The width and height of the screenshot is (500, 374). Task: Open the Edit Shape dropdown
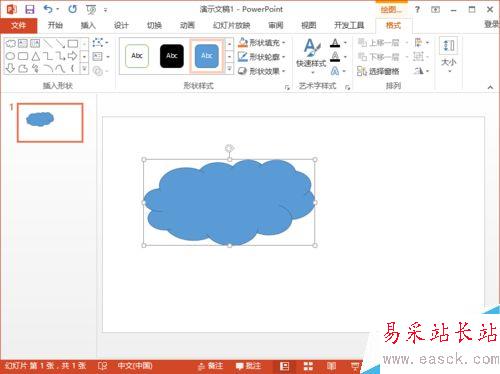pos(100,42)
